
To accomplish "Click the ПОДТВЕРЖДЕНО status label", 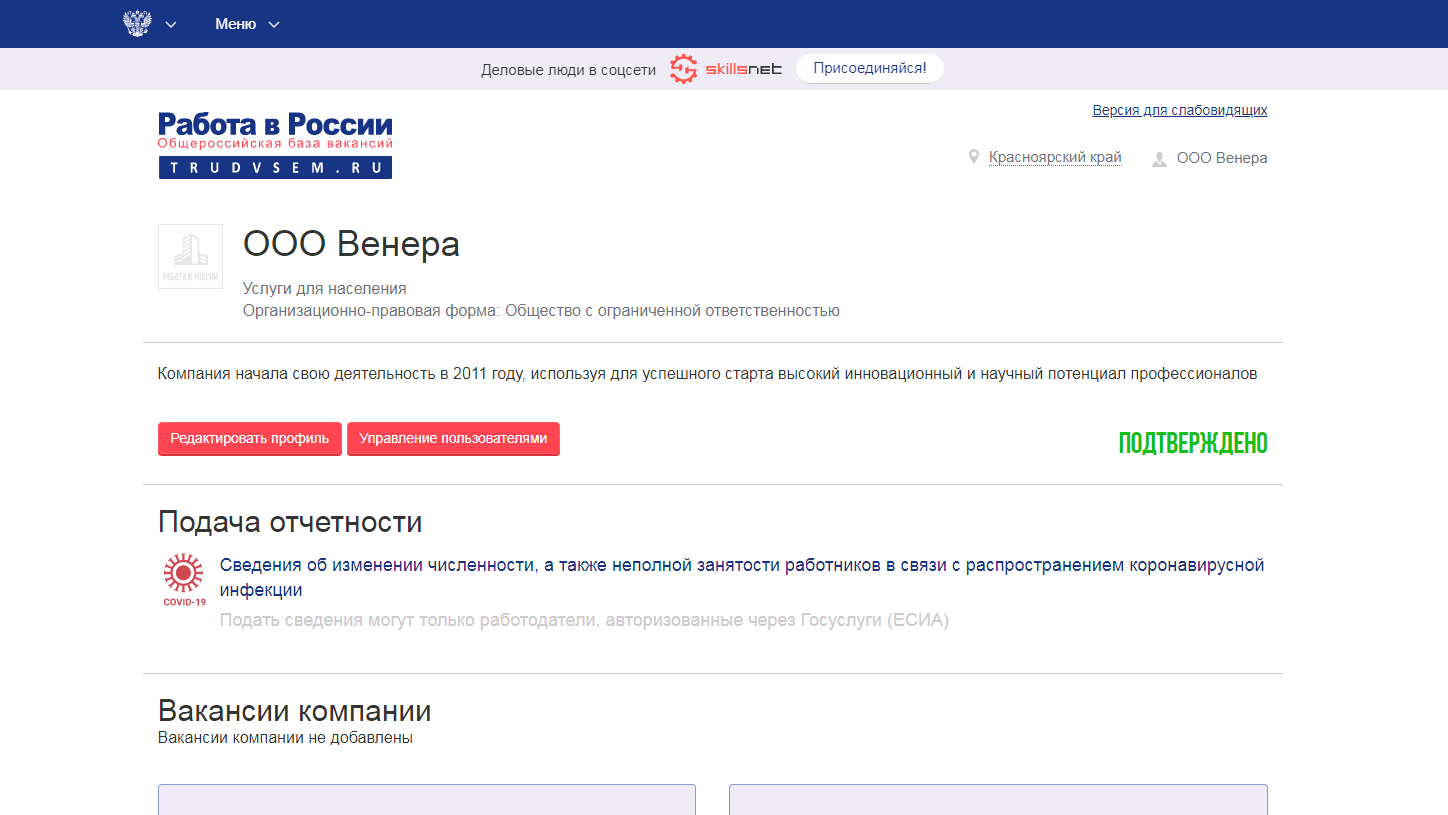I will tap(1193, 443).
